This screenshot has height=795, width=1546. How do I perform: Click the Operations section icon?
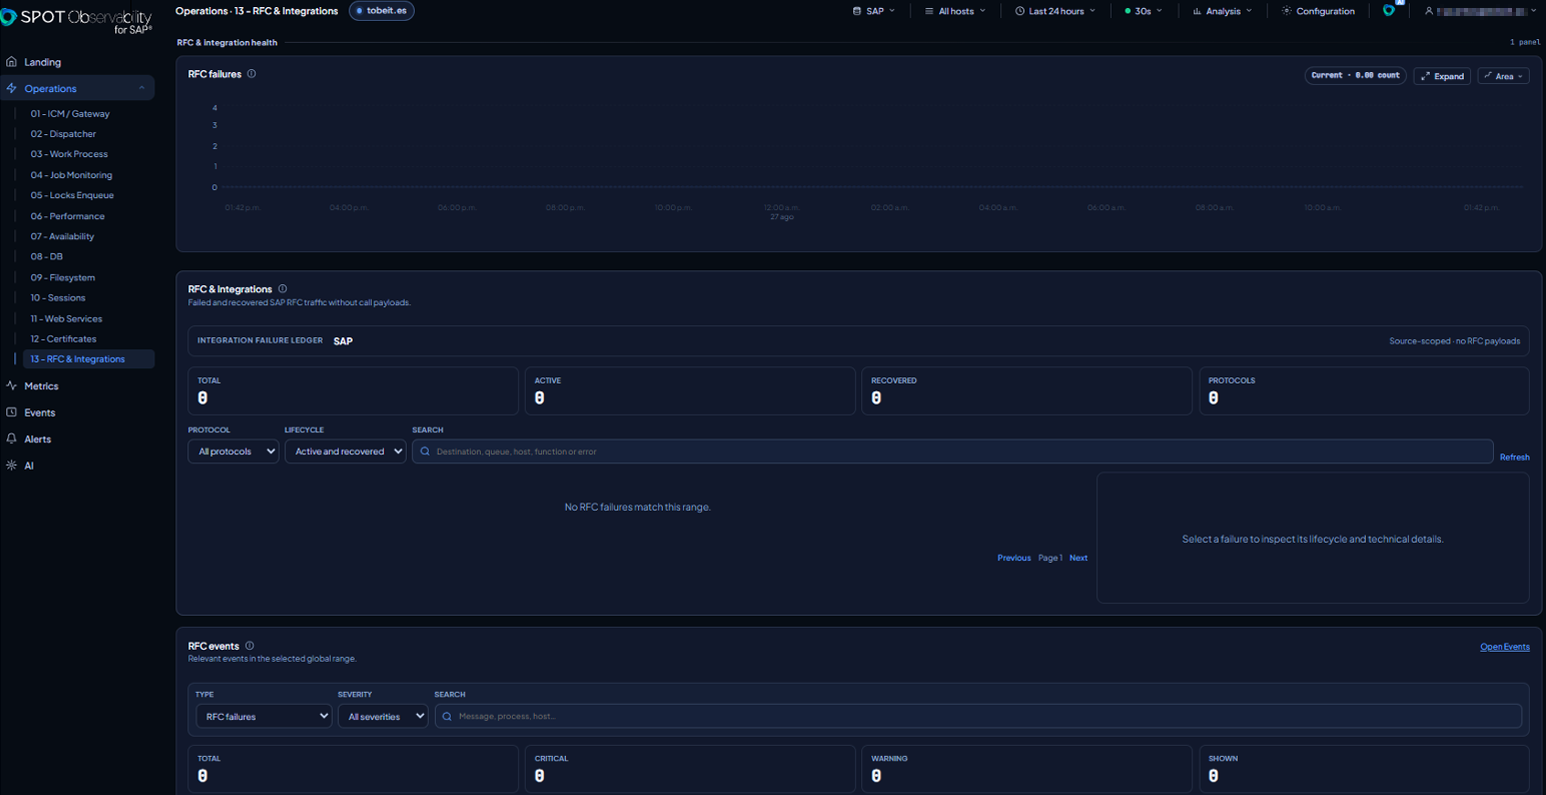[11, 88]
